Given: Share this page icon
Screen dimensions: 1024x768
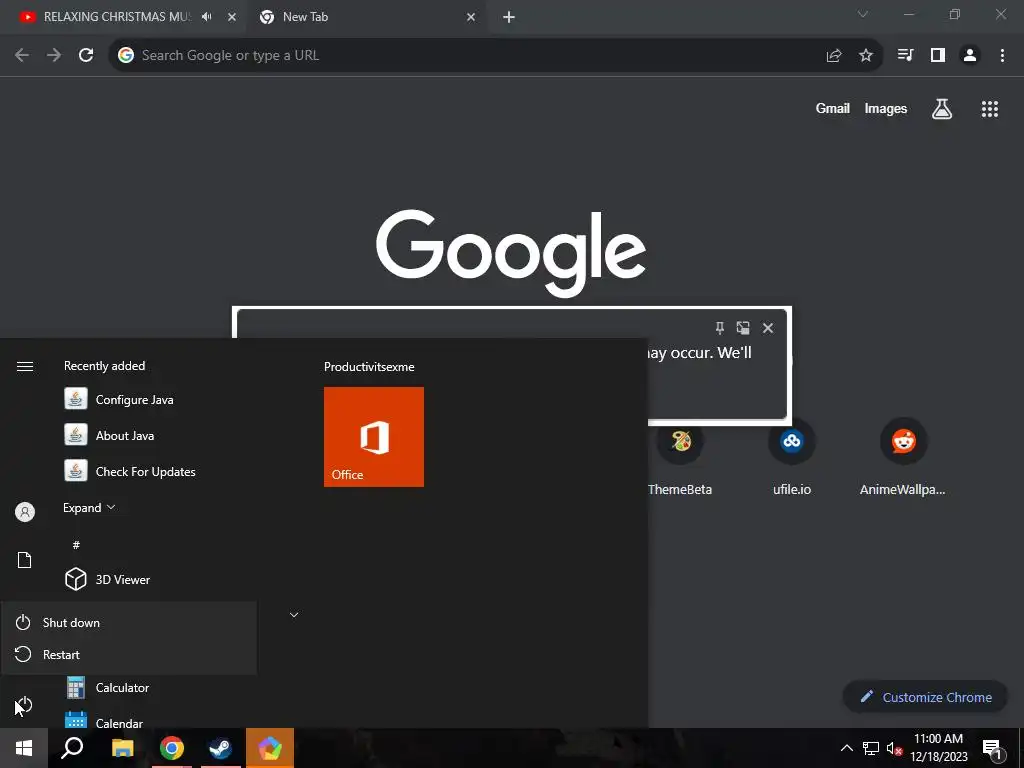Looking at the screenshot, I should pyautogui.click(x=833, y=56).
